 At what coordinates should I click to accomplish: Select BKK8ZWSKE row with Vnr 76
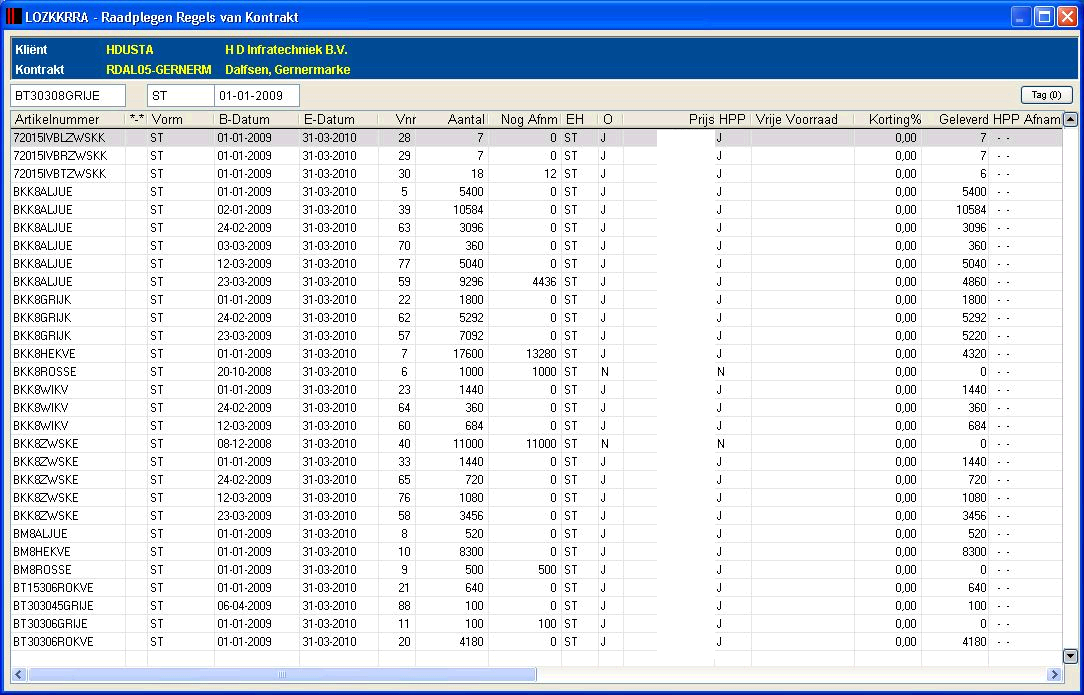[536, 497]
